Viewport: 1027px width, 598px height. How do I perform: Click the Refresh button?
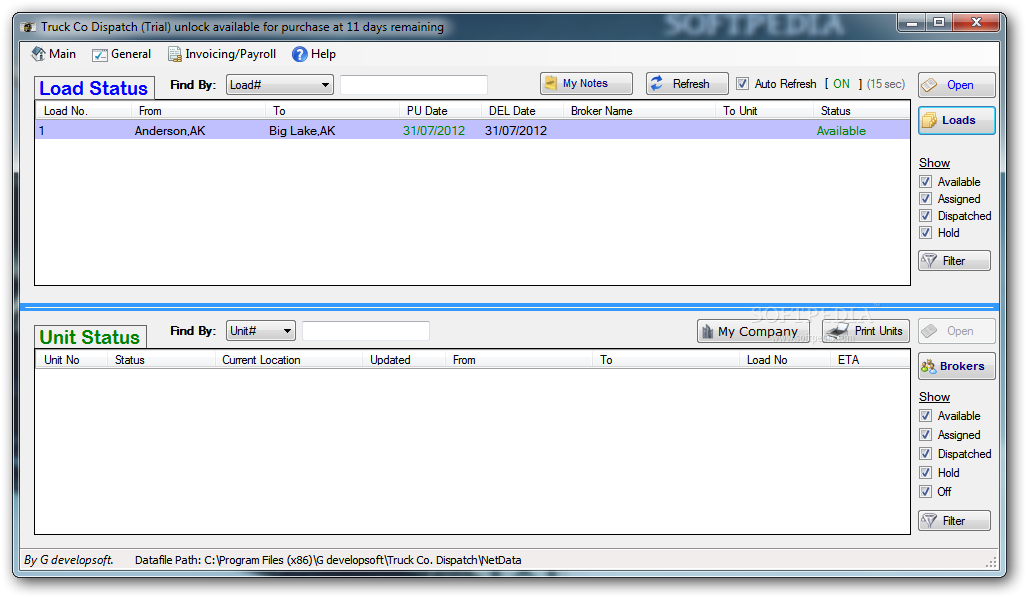point(687,83)
